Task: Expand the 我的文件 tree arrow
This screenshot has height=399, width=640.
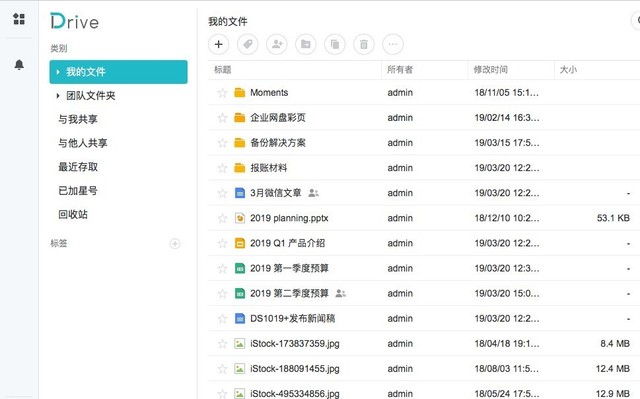Action: [58, 72]
